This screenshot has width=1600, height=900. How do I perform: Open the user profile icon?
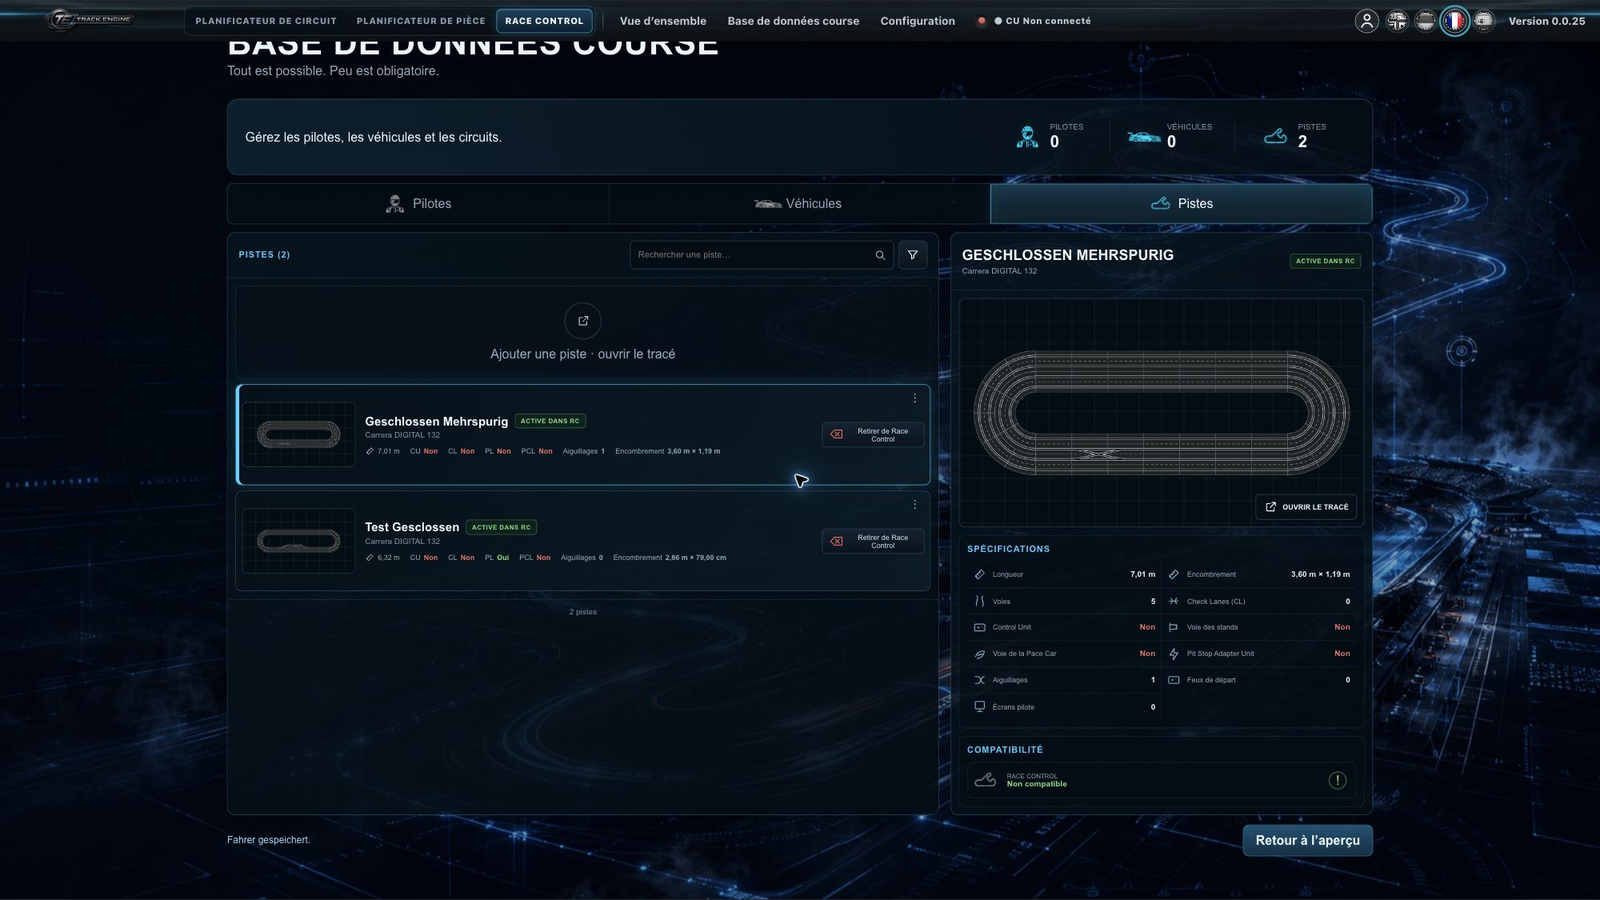(1366, 21)
